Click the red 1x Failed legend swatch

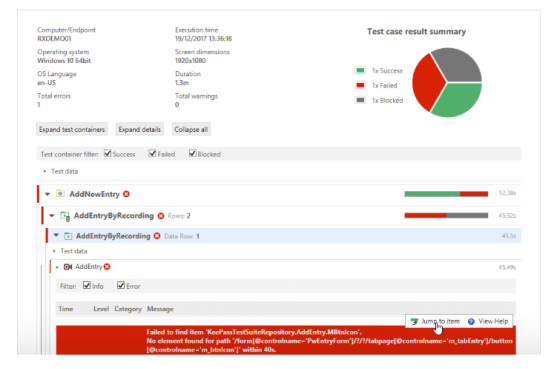[x=360, y=85]
